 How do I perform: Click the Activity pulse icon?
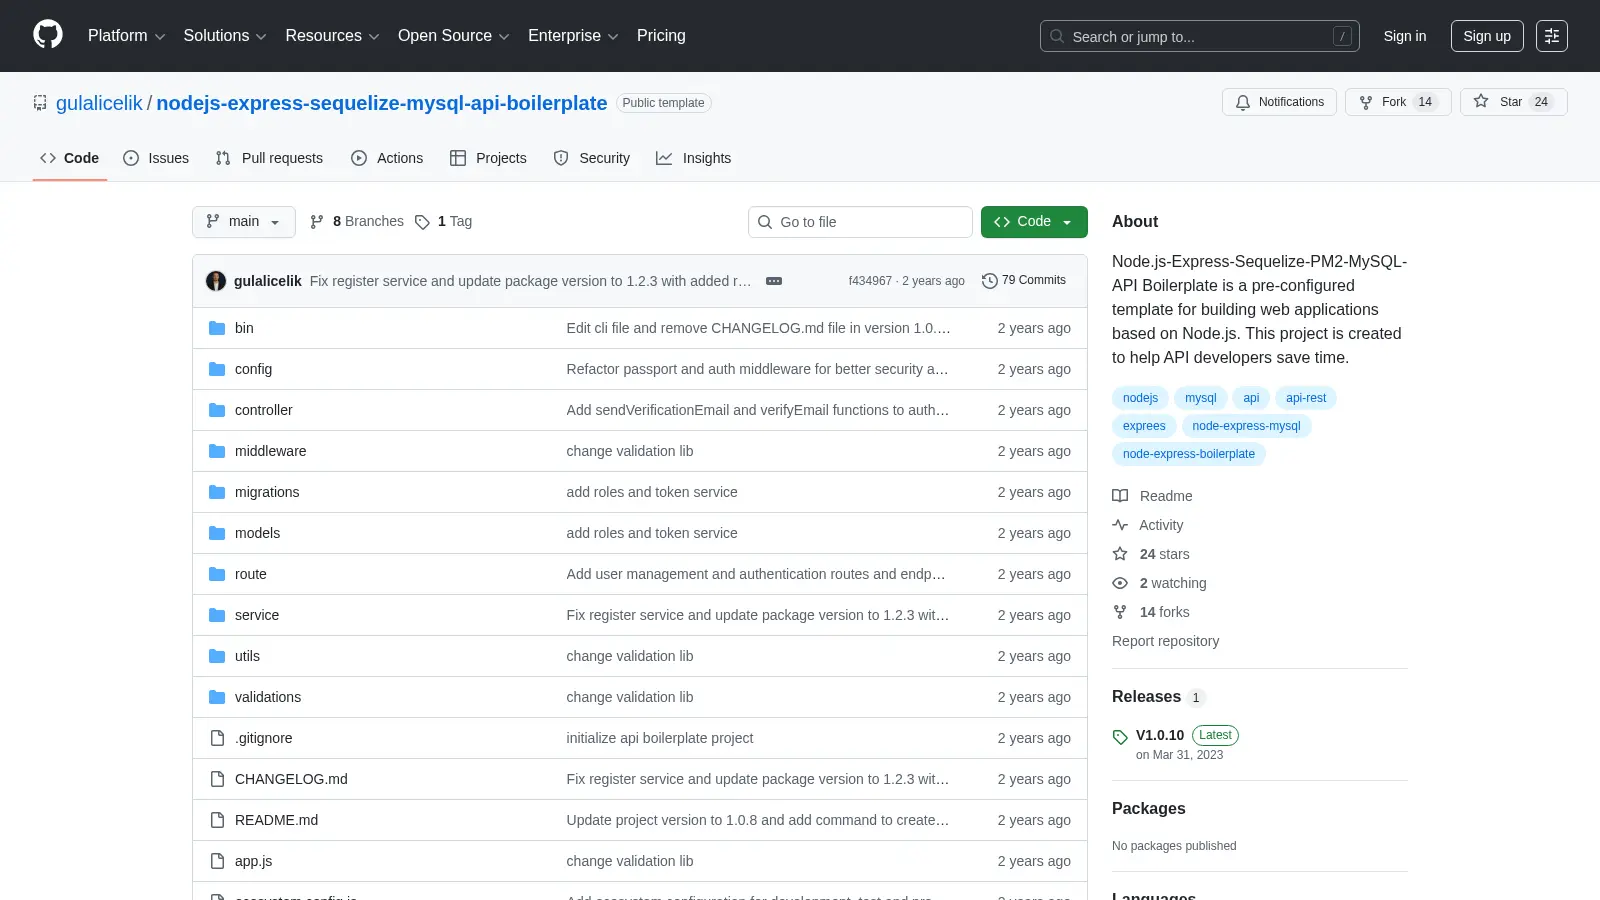1120,525
